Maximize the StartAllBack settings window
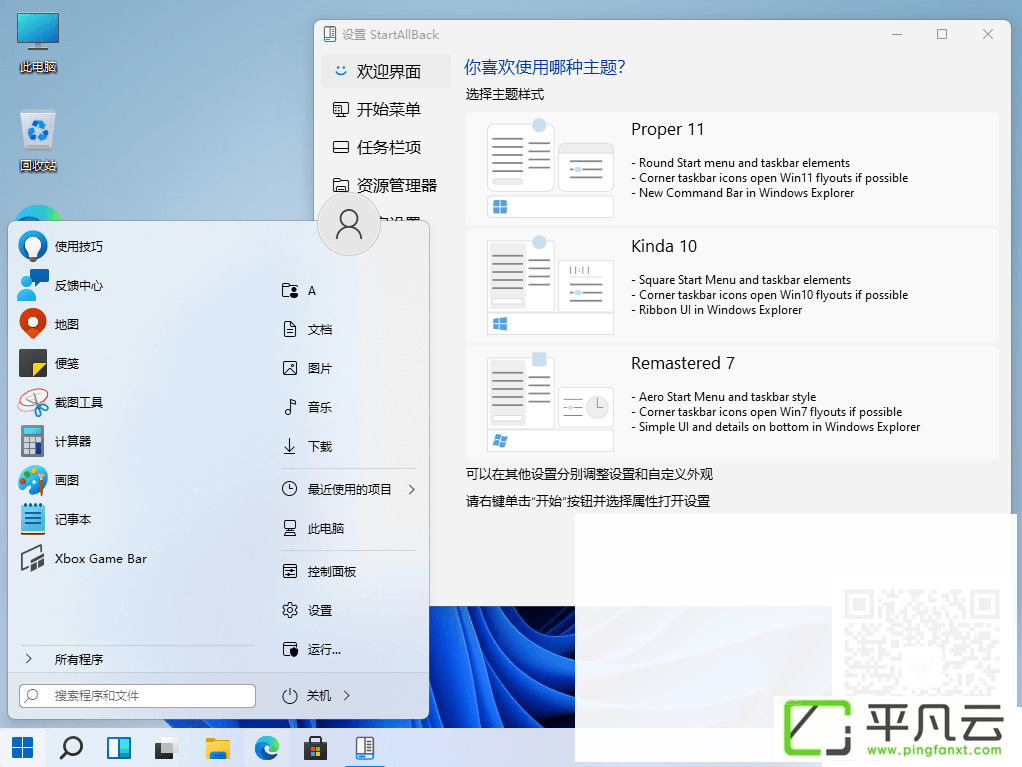The image size is (1022, 767). tap(942, 34)
